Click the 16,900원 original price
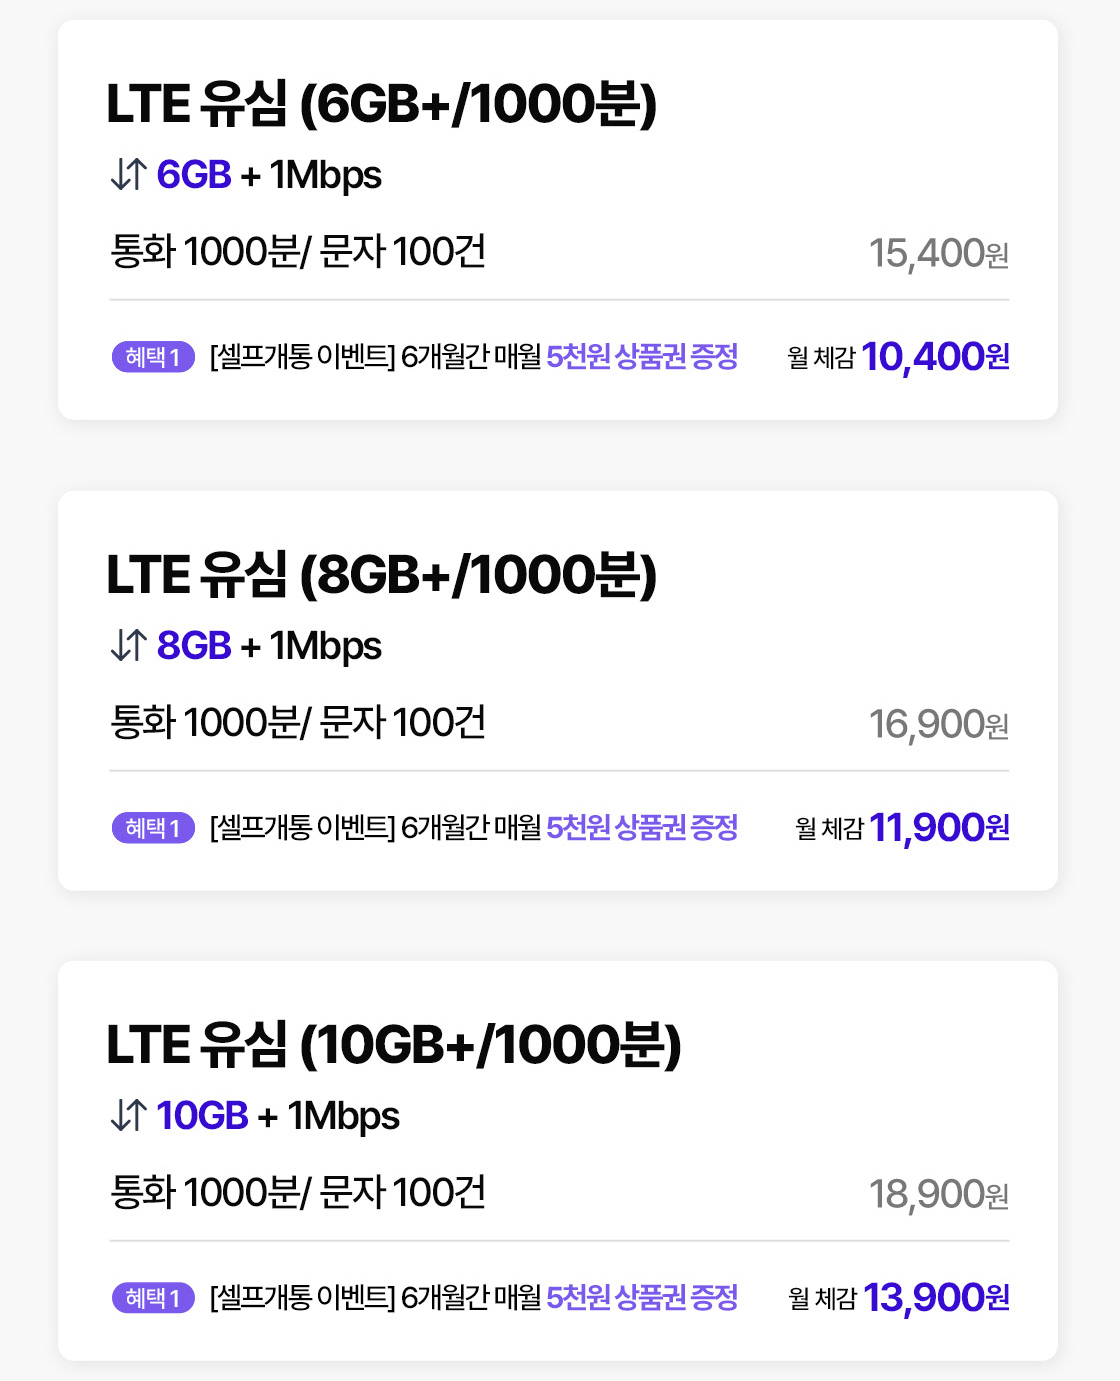Screen dimensions: 1120x1381 click(938, 725)
